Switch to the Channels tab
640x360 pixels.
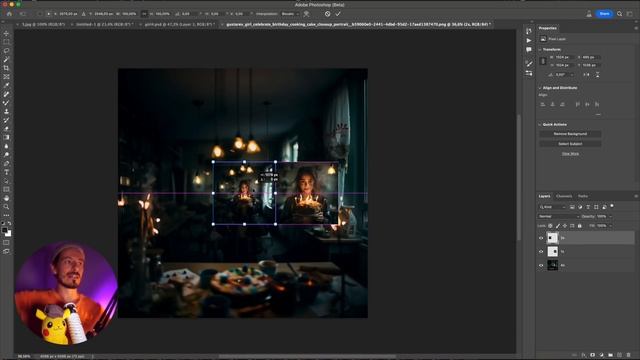[564, 196]
